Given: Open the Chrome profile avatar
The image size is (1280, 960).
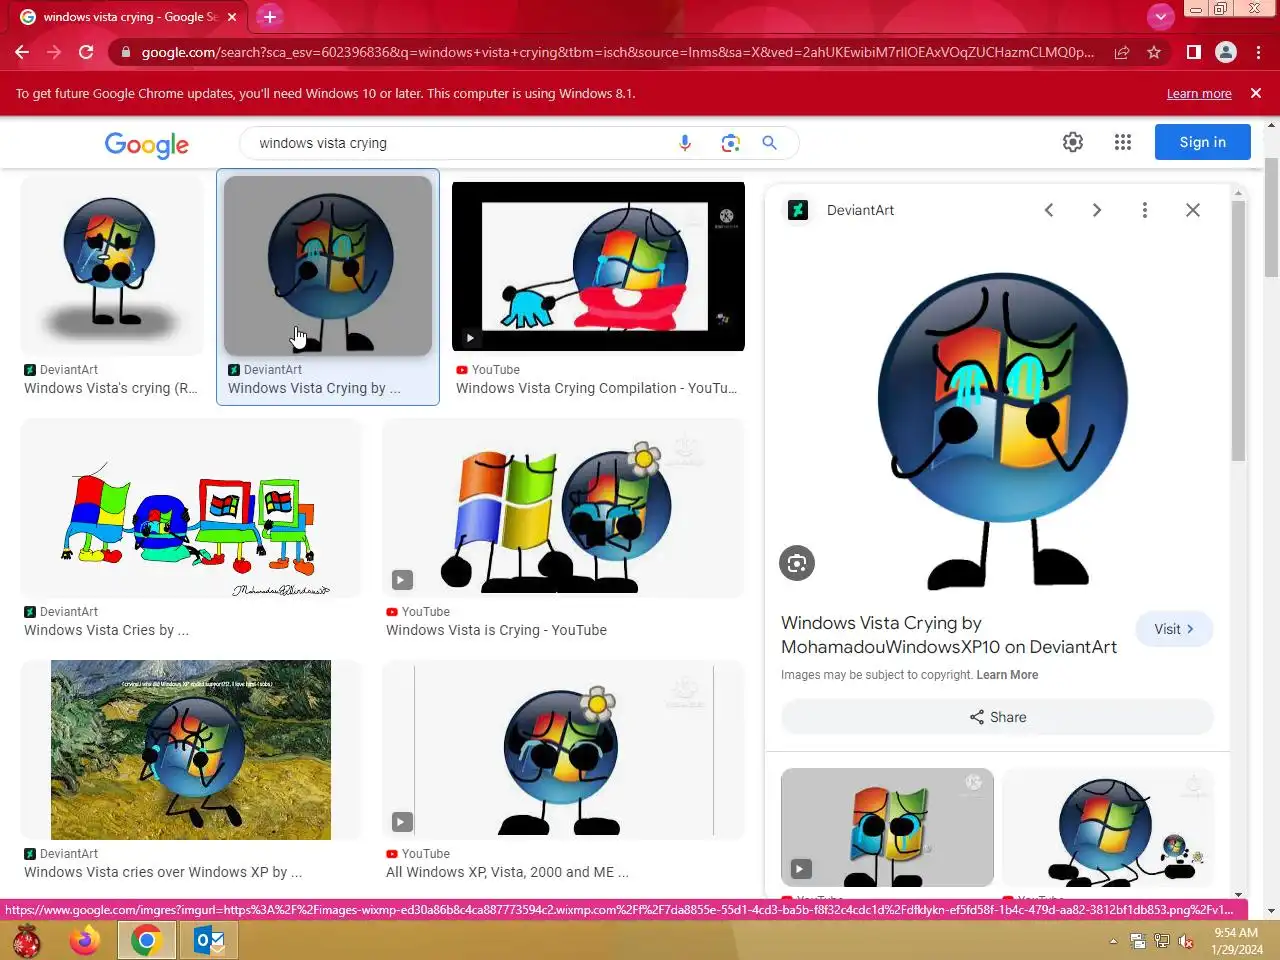Looking at the screenshot, I should point(1226,52).
